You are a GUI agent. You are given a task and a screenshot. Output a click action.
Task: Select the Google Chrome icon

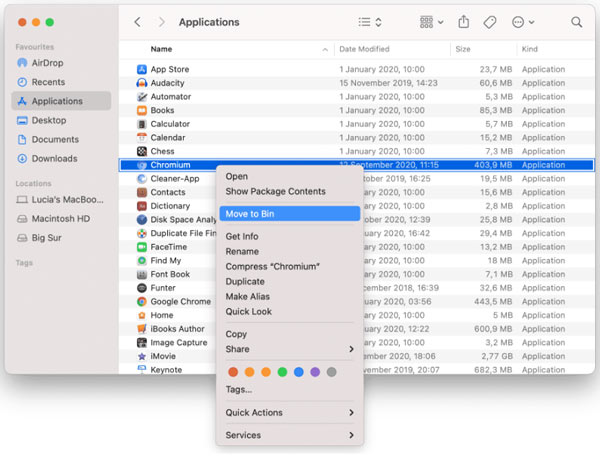click(x=142, y=302)
